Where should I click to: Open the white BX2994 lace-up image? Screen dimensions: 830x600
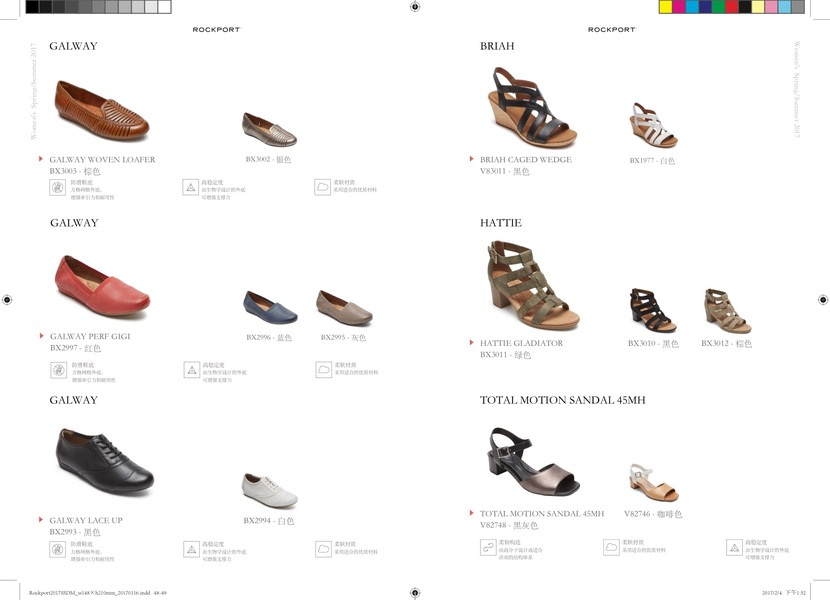pyautogui.click(x=270, y=490)
